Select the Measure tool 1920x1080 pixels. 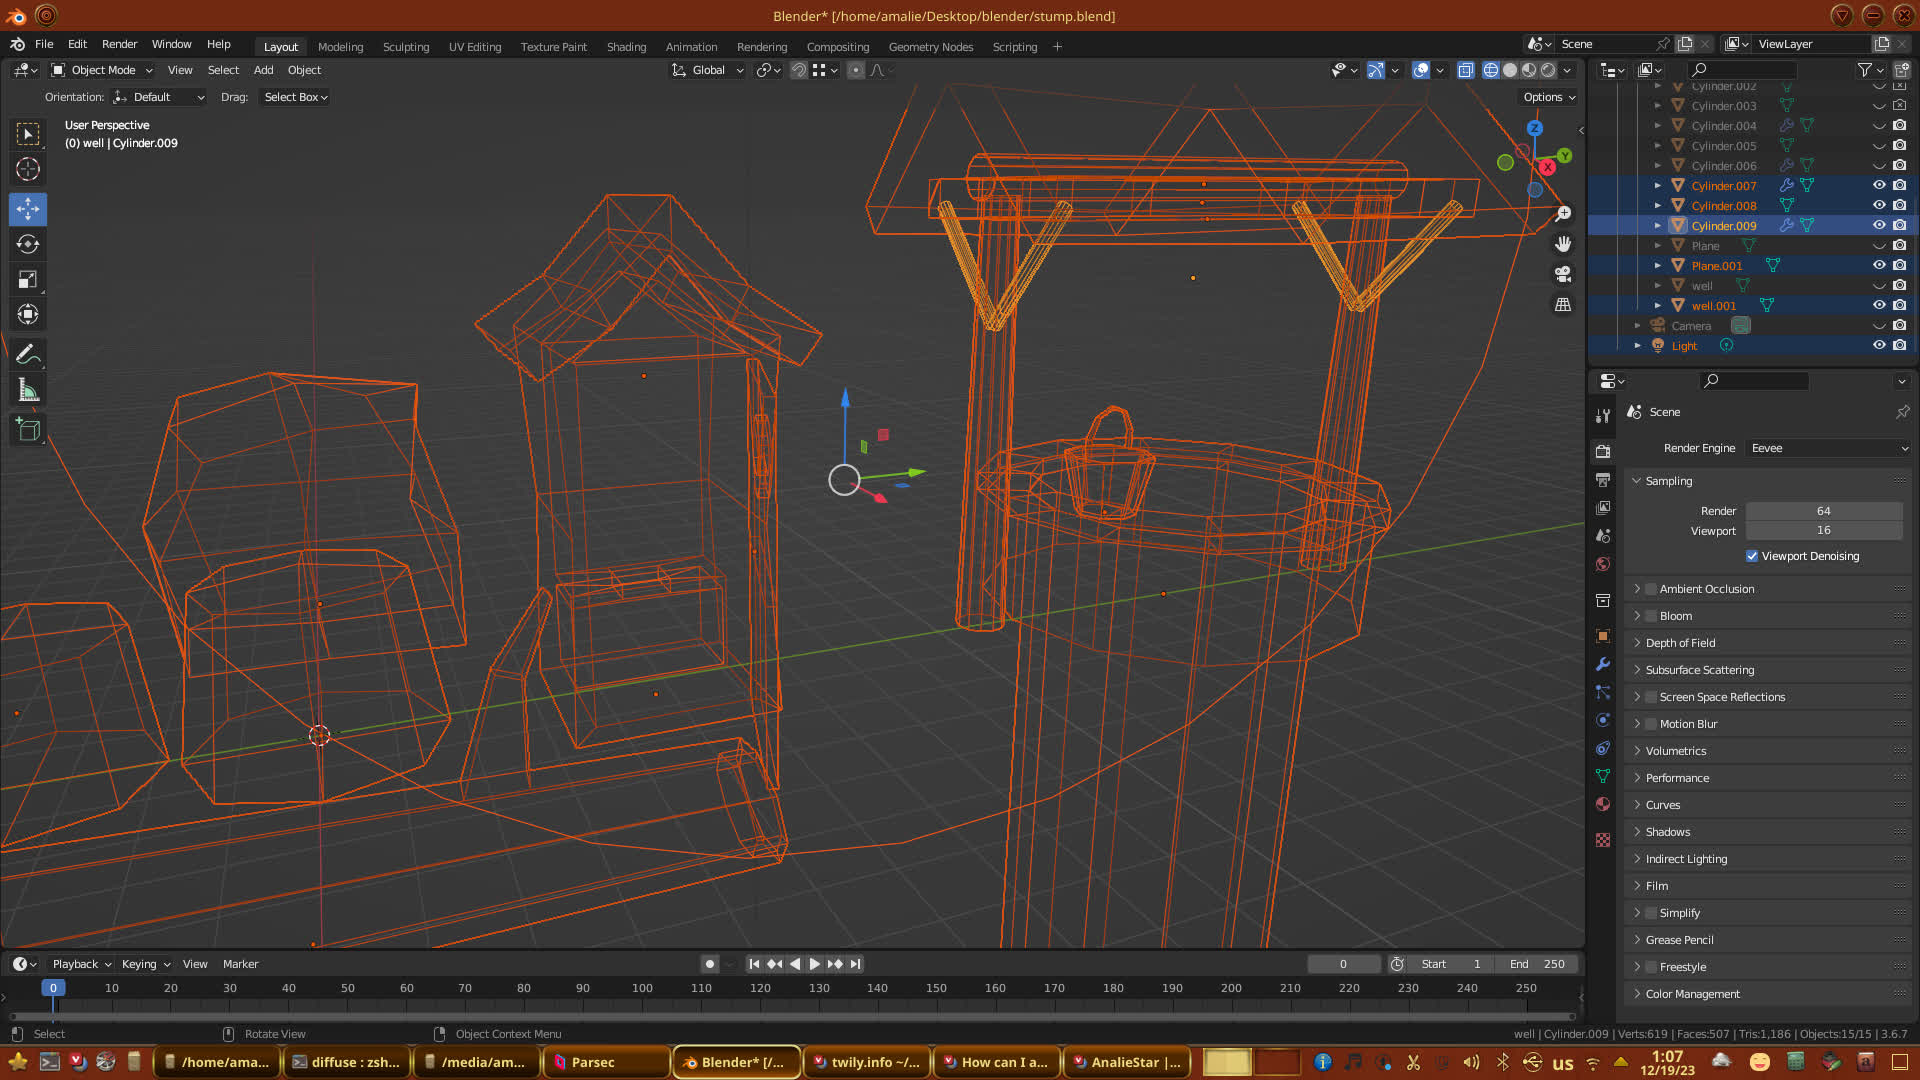tap(28, 391)
